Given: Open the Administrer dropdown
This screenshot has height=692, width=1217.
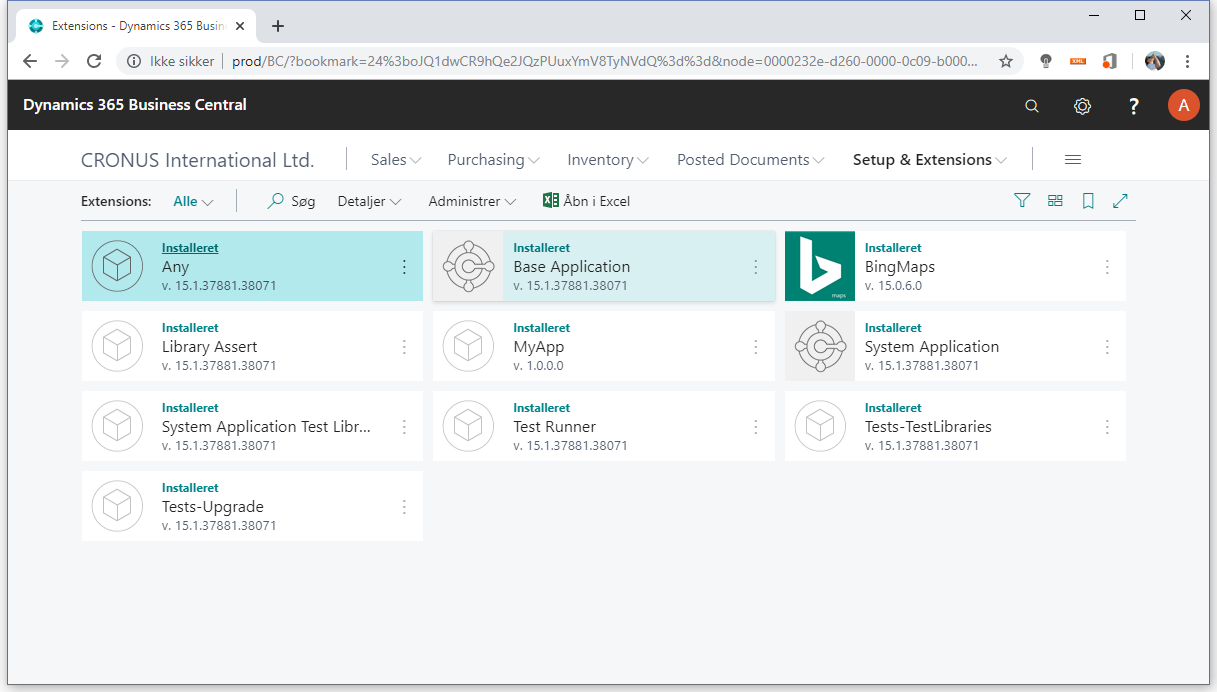Looking at the screenshot, I should coord(472,201).
